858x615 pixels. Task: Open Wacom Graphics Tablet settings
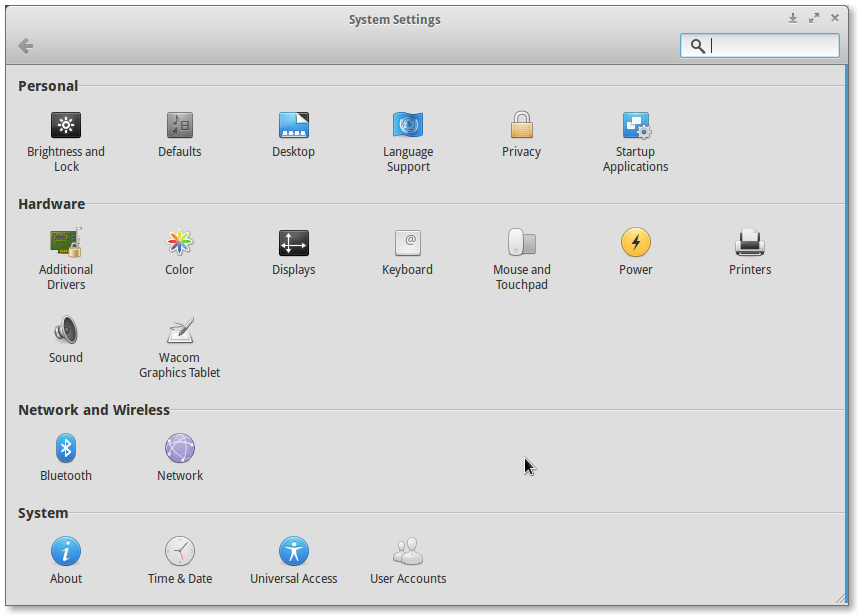coord(179,330)
